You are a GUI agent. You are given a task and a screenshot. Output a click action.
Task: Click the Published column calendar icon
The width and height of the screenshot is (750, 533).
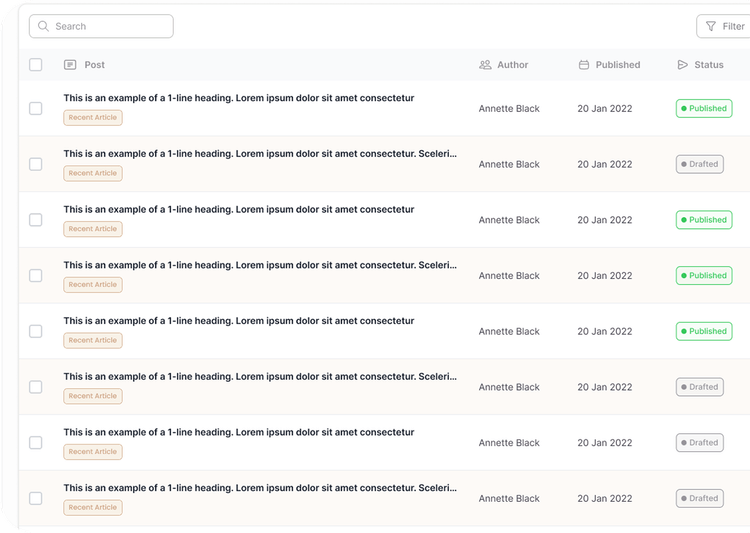pos(584,65)
